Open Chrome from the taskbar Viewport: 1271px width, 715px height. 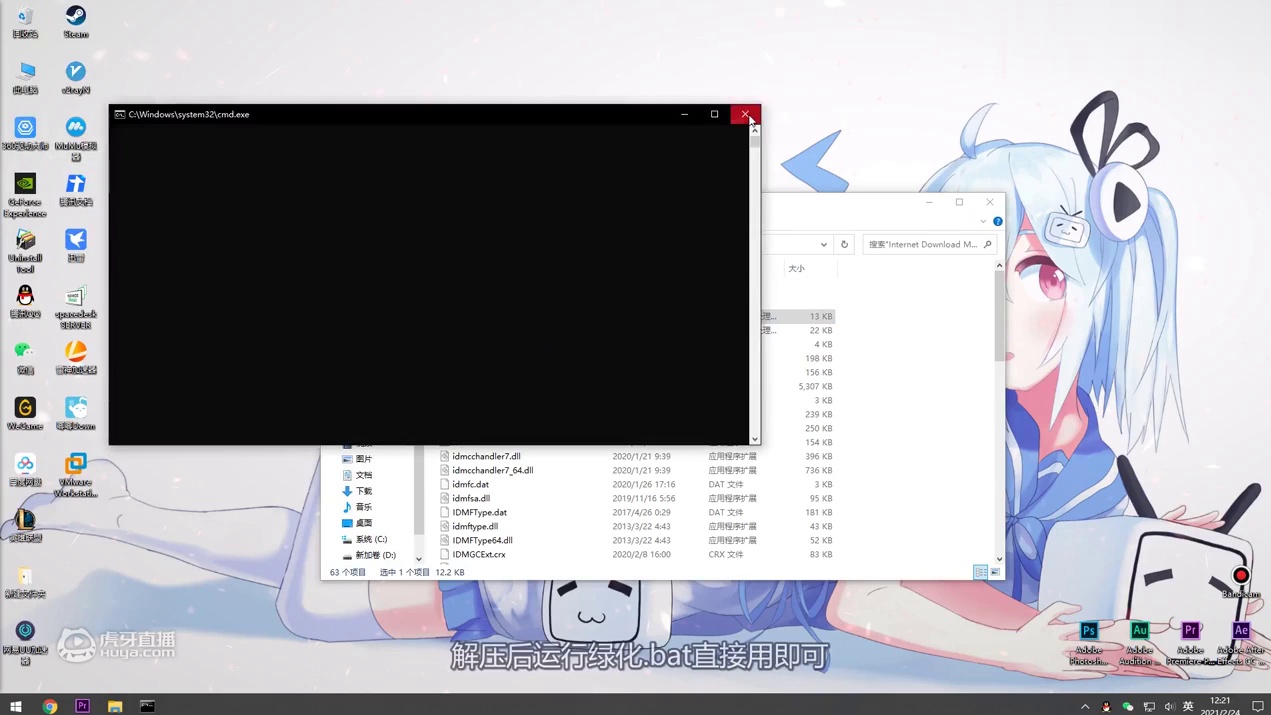coord(49,706)
